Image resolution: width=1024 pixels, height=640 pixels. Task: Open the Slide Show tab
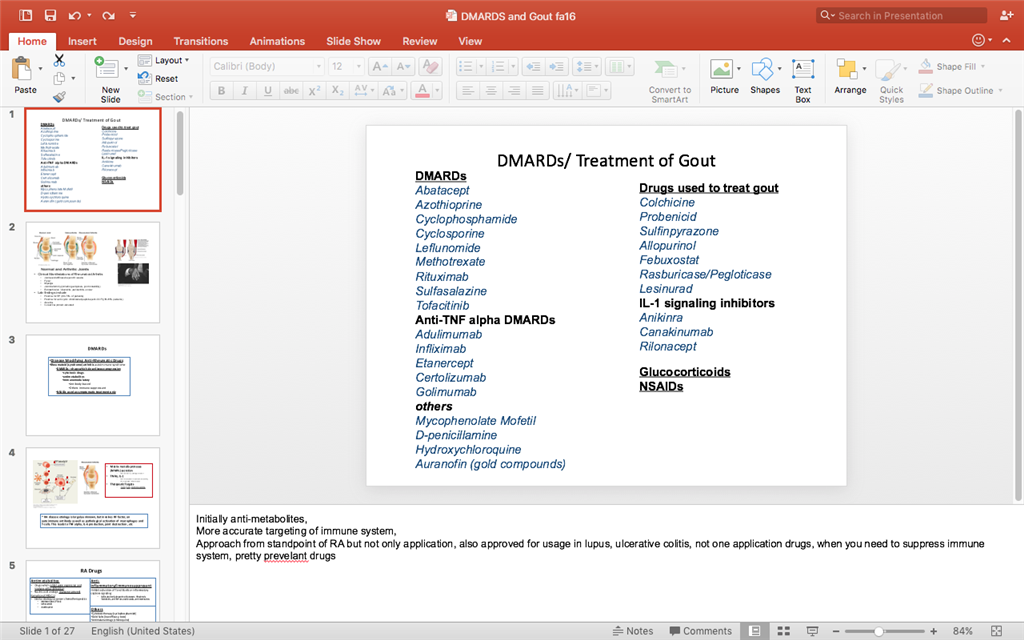point(353,41)
